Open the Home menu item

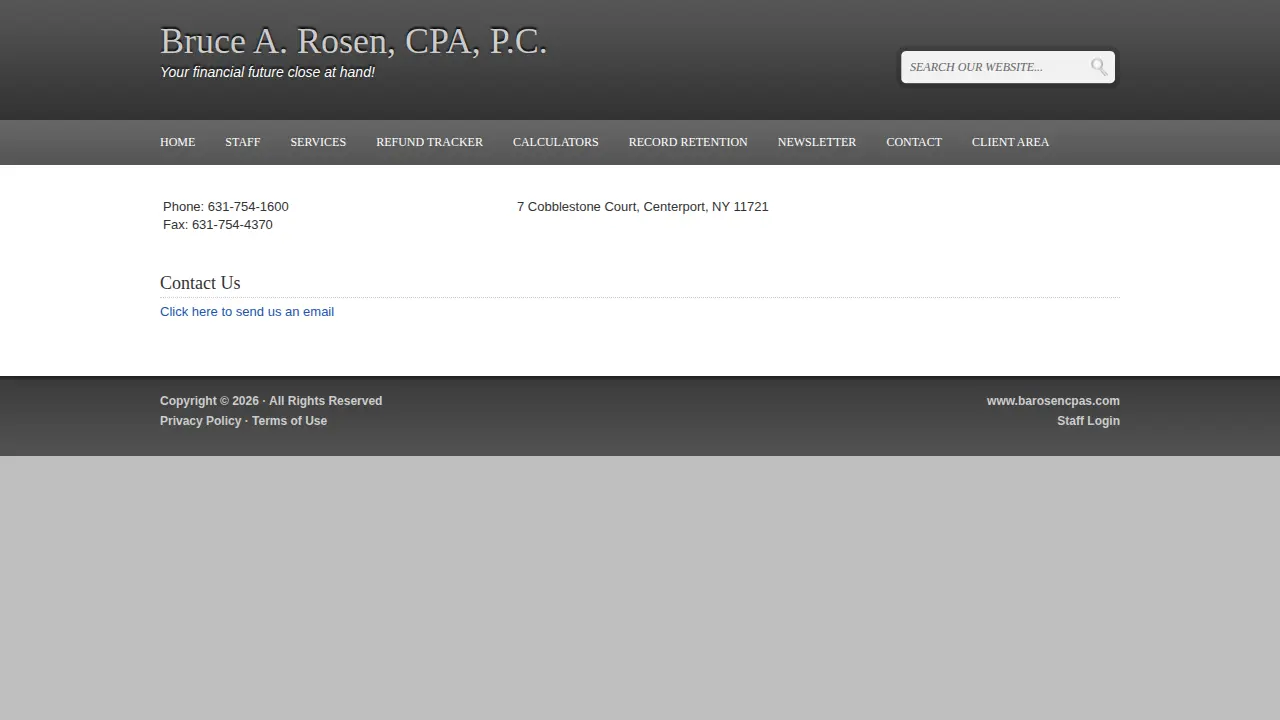coord(178,142)
